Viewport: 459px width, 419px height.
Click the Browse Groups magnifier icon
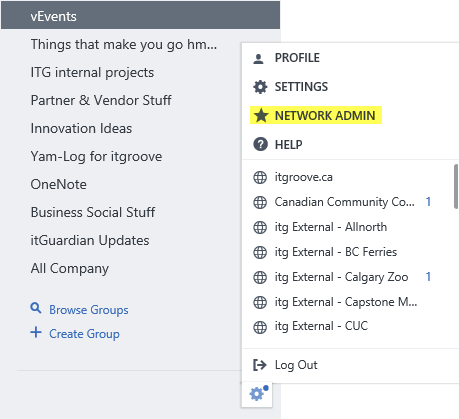(x=36, y=308)
